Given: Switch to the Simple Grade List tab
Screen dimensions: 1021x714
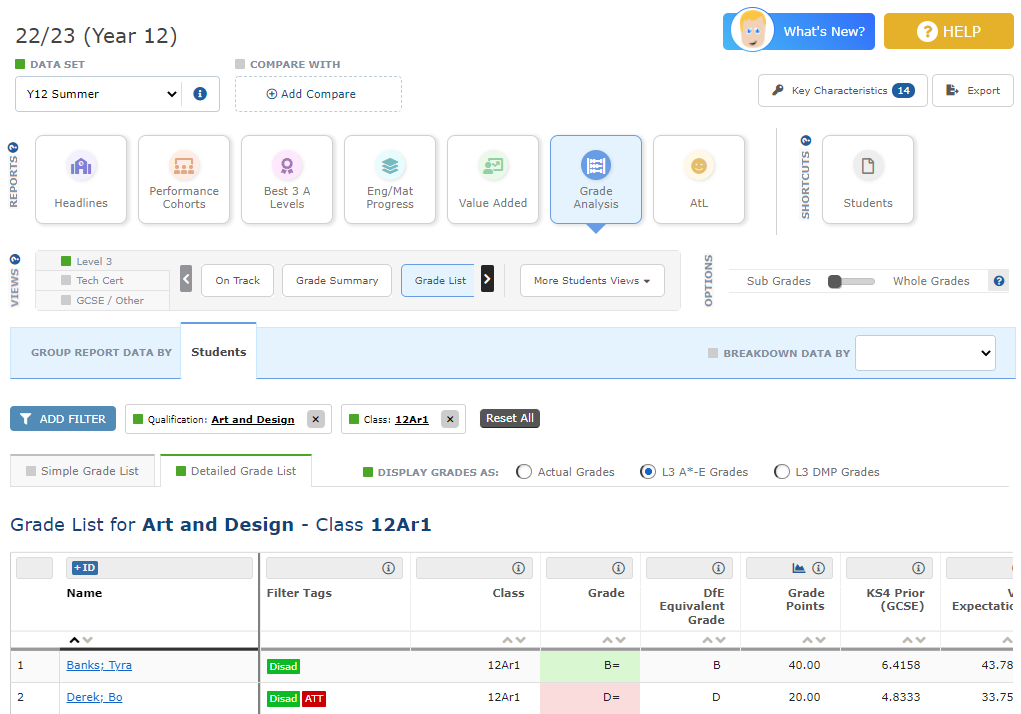Looking at the screenshot, I should tap(83, 471).
